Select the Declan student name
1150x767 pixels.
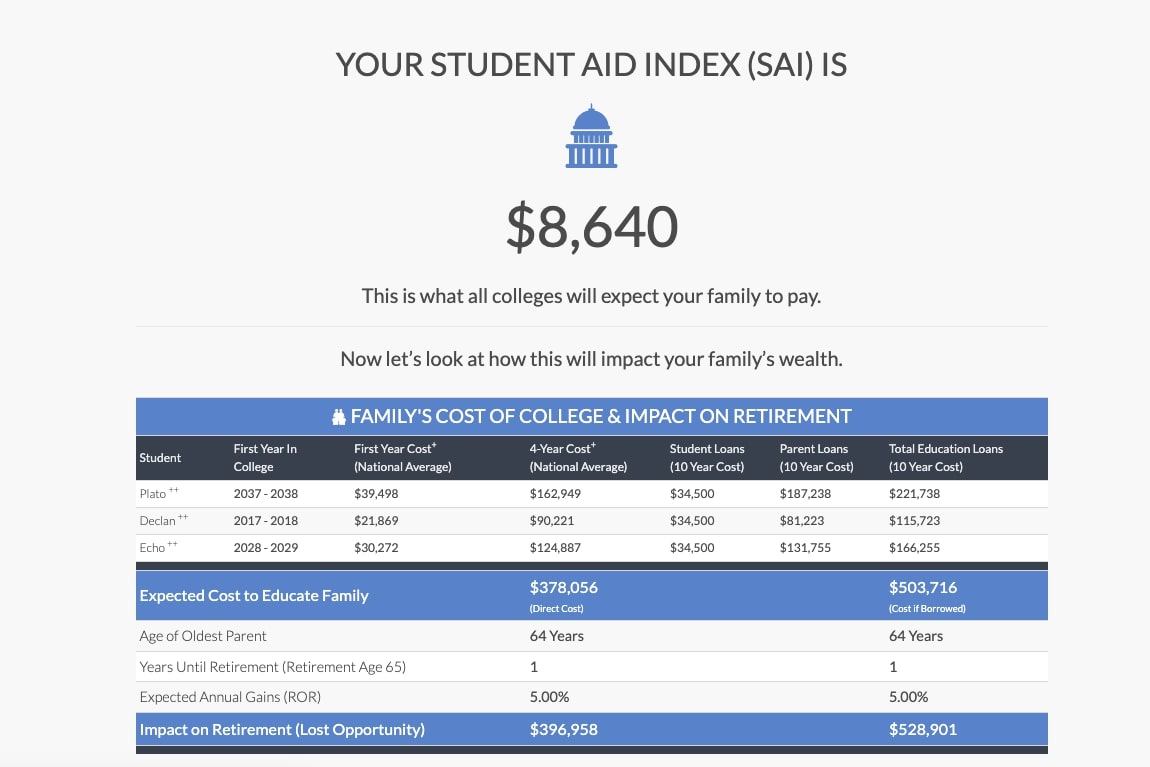158,521
